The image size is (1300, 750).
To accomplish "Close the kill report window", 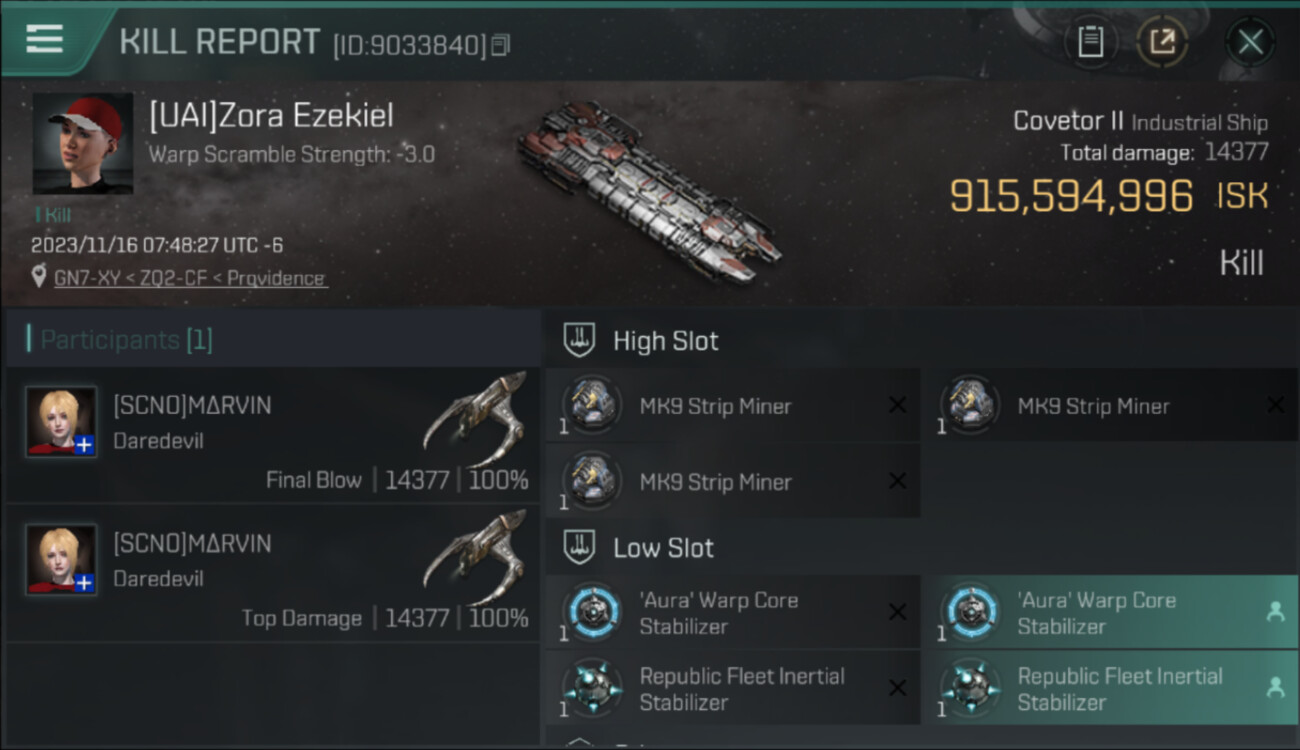I will 1250,42.
